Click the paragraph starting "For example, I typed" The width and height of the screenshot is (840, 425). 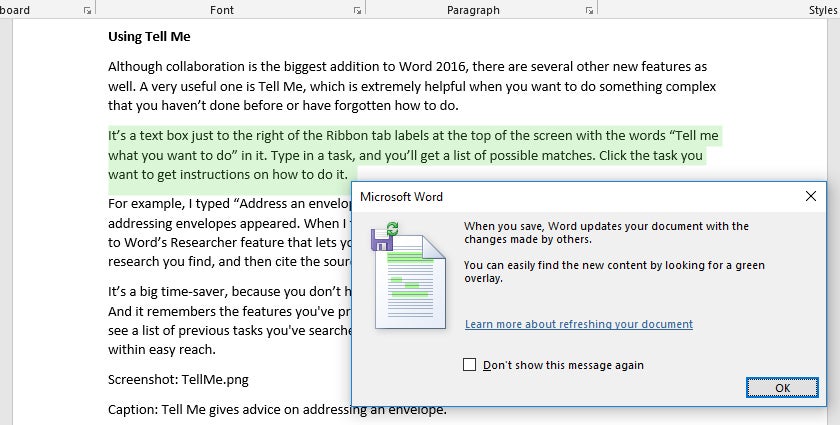tap(229, 233)
